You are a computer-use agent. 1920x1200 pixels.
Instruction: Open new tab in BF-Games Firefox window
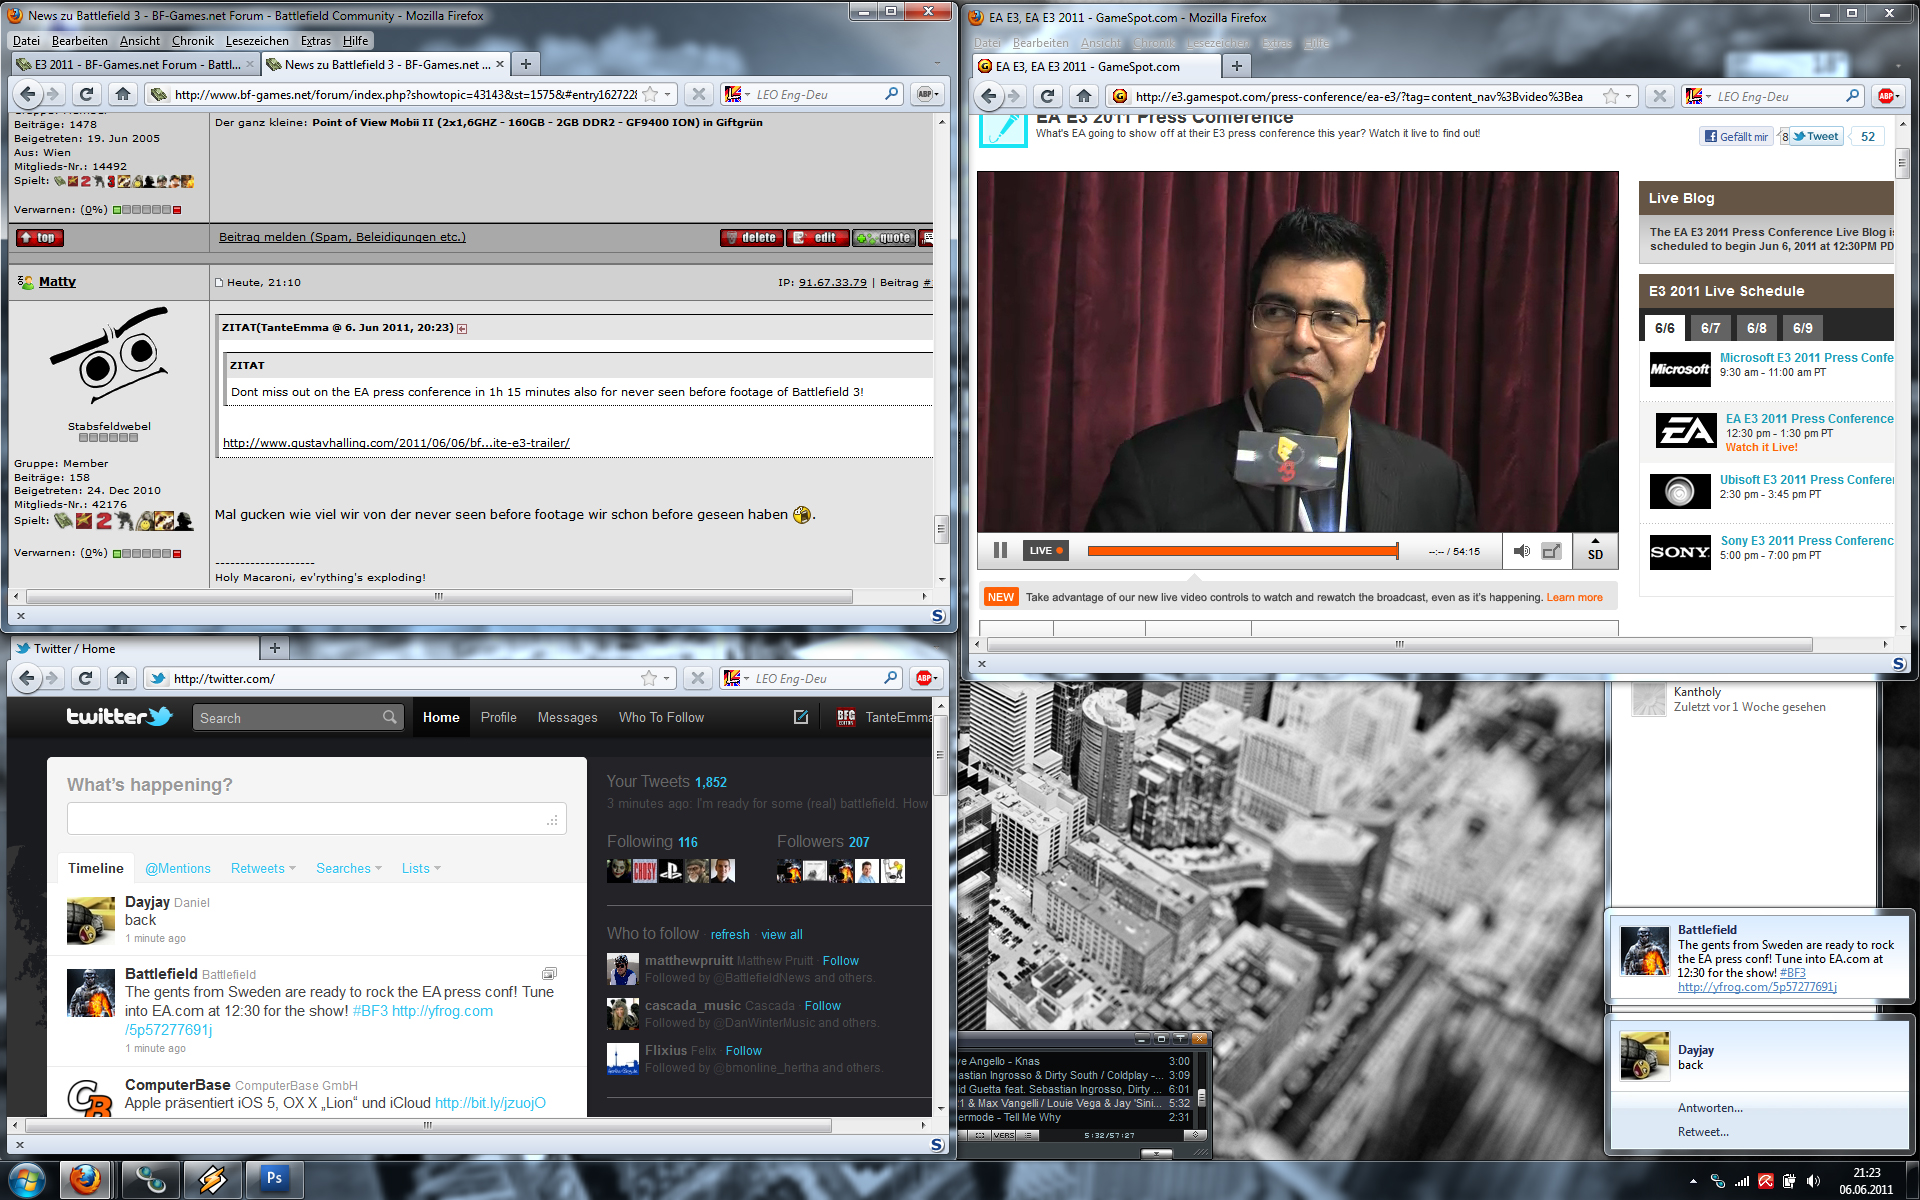pos(526,64)
